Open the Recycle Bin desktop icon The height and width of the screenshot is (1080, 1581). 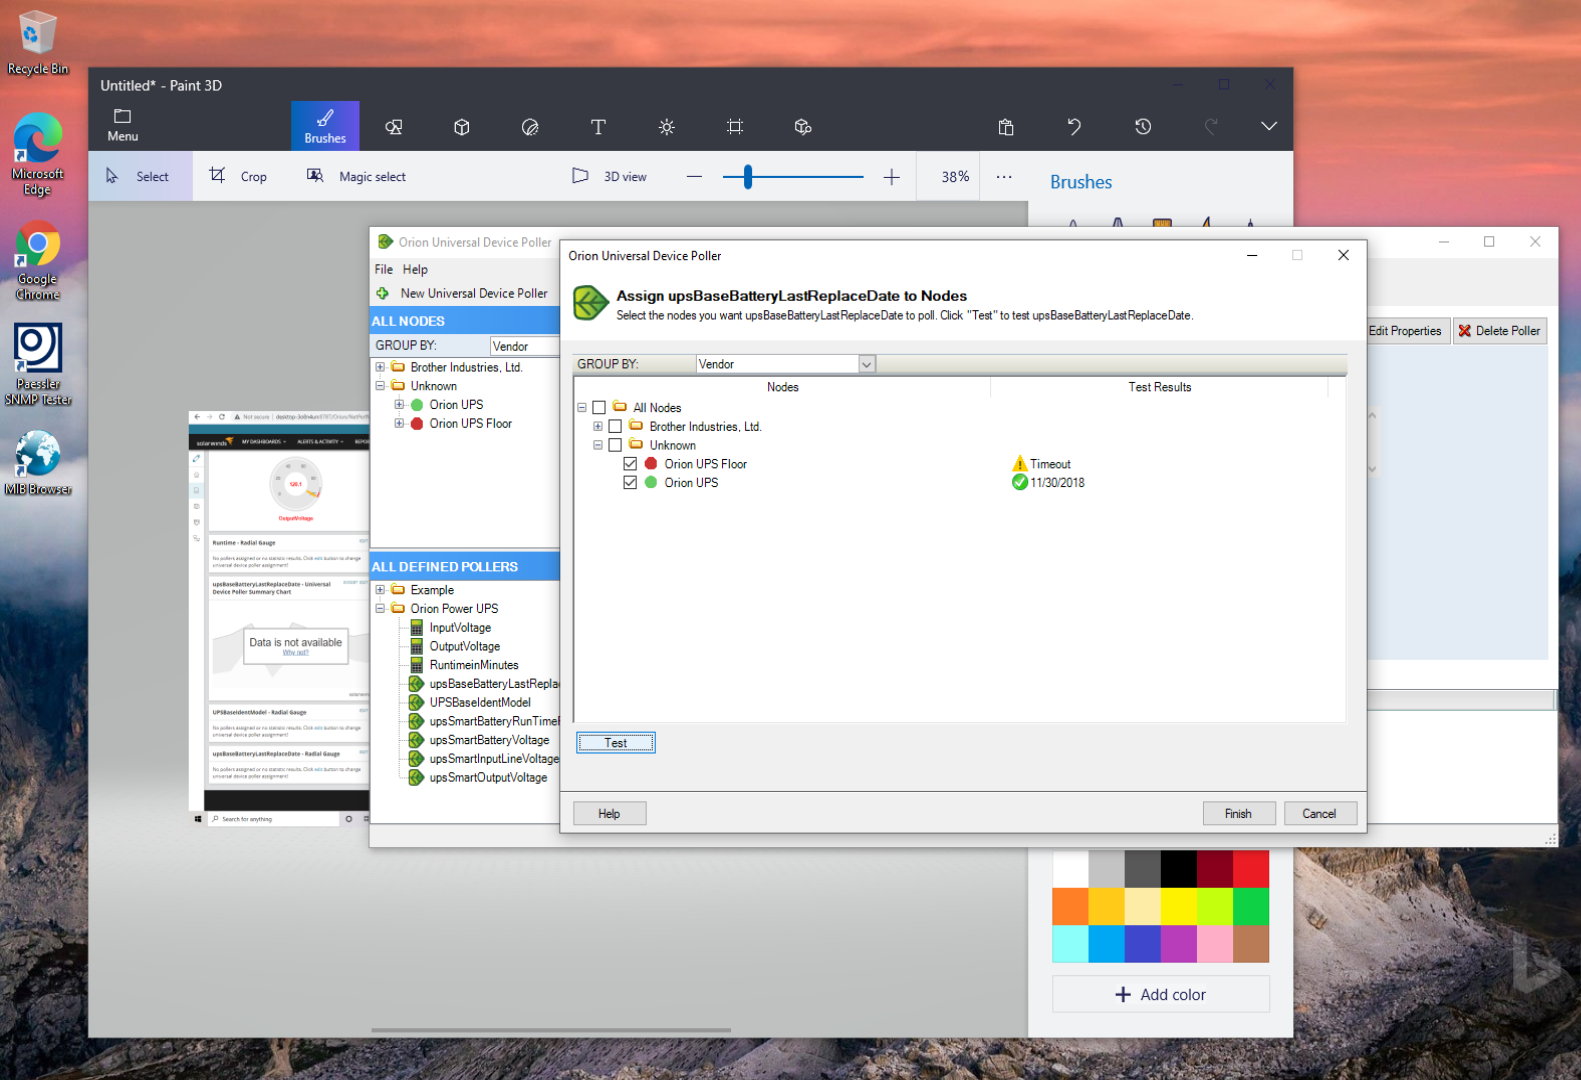[x=38, y=42]
